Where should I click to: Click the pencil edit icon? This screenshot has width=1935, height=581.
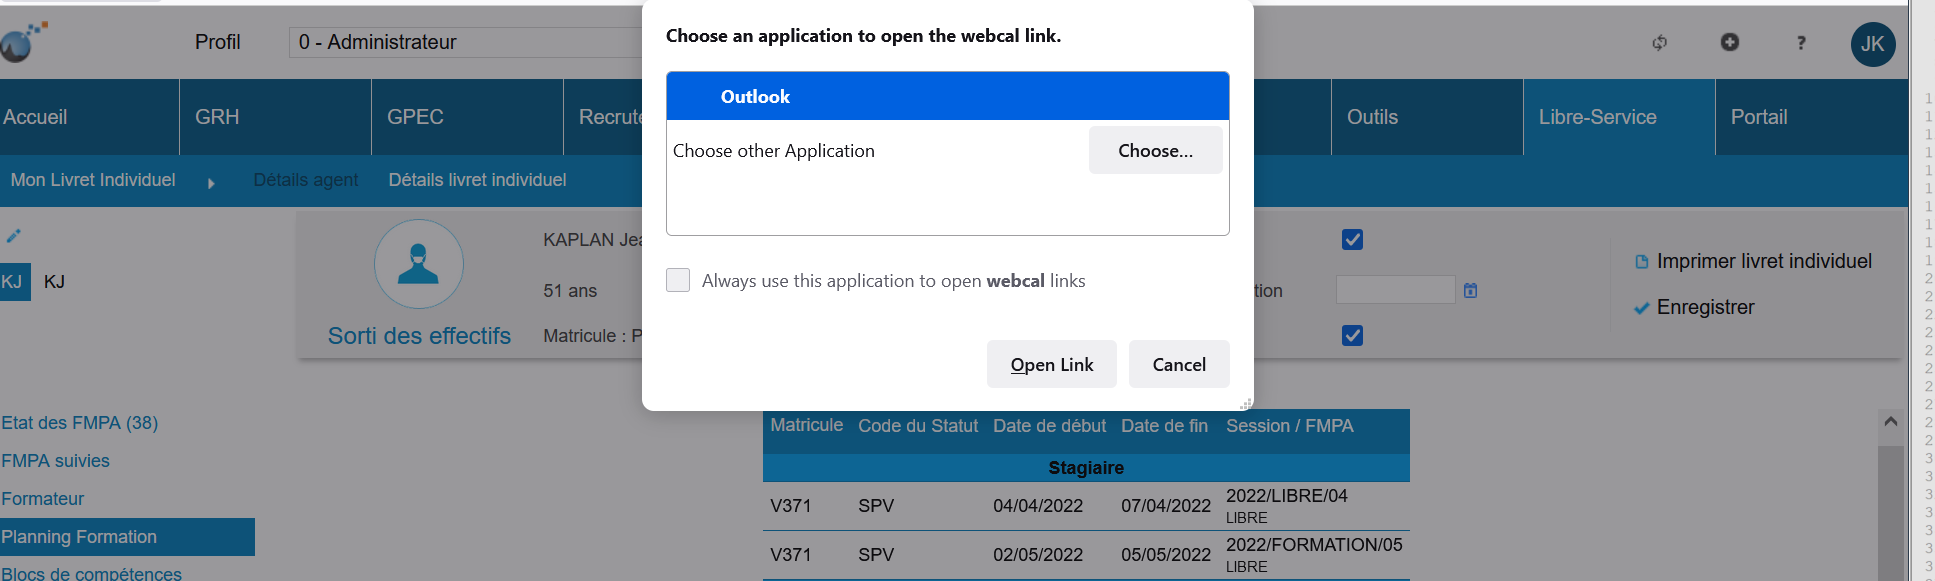(13, 236)
